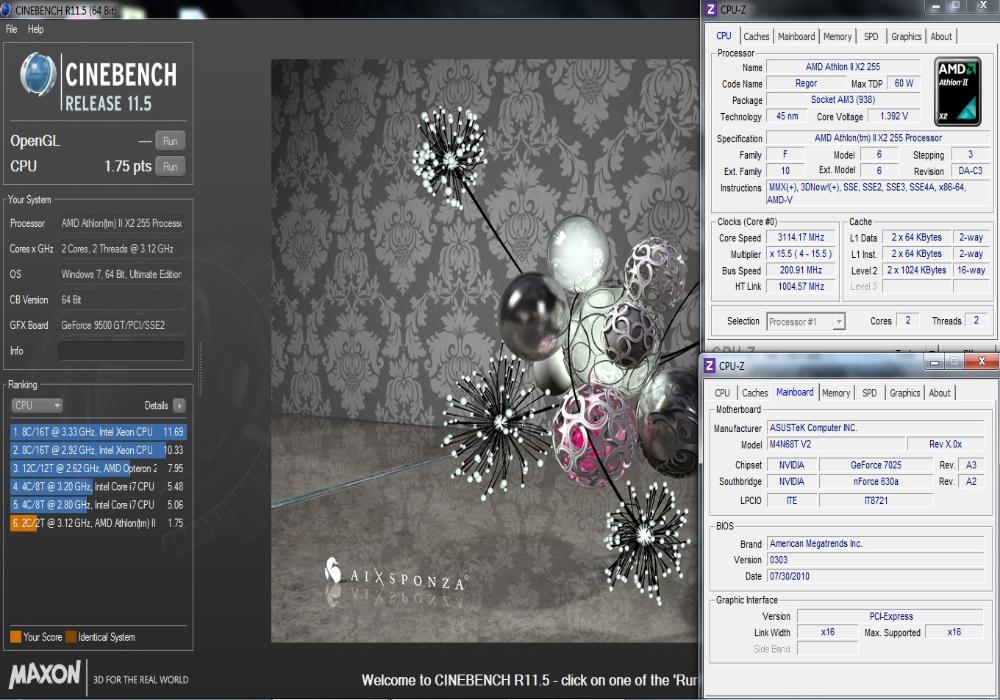Select ranking row 2 Xeon 2.92GHz
The image size is (1000, 700).
(x=98, y=450)
